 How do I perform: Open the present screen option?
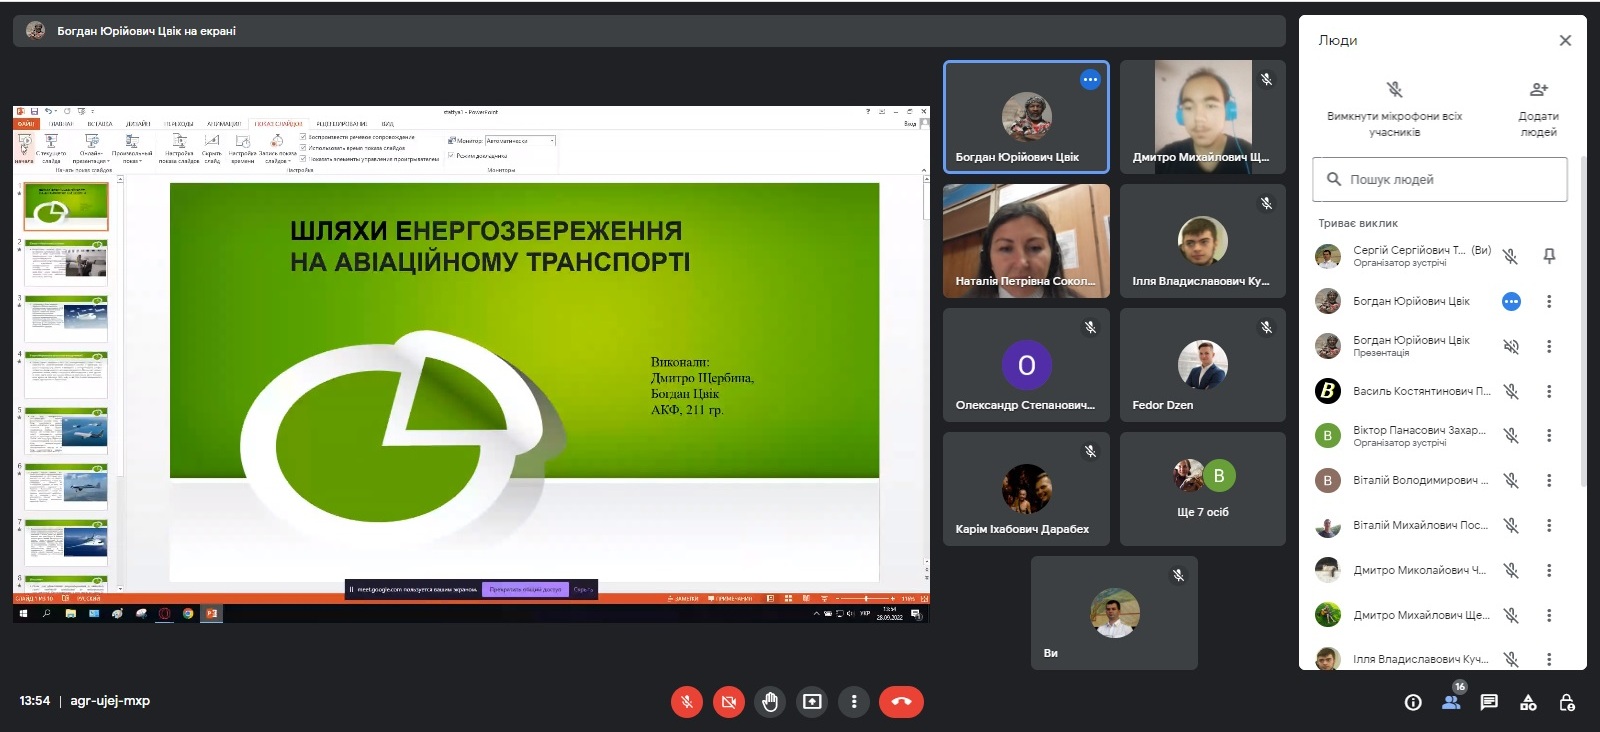[x=812, y=702]
